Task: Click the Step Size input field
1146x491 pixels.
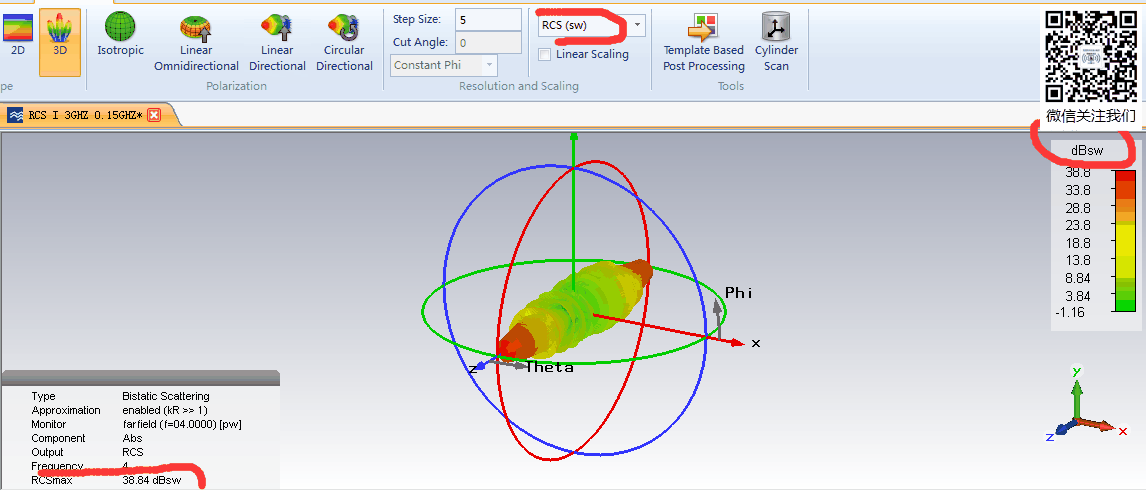Action: click(488, 20)
